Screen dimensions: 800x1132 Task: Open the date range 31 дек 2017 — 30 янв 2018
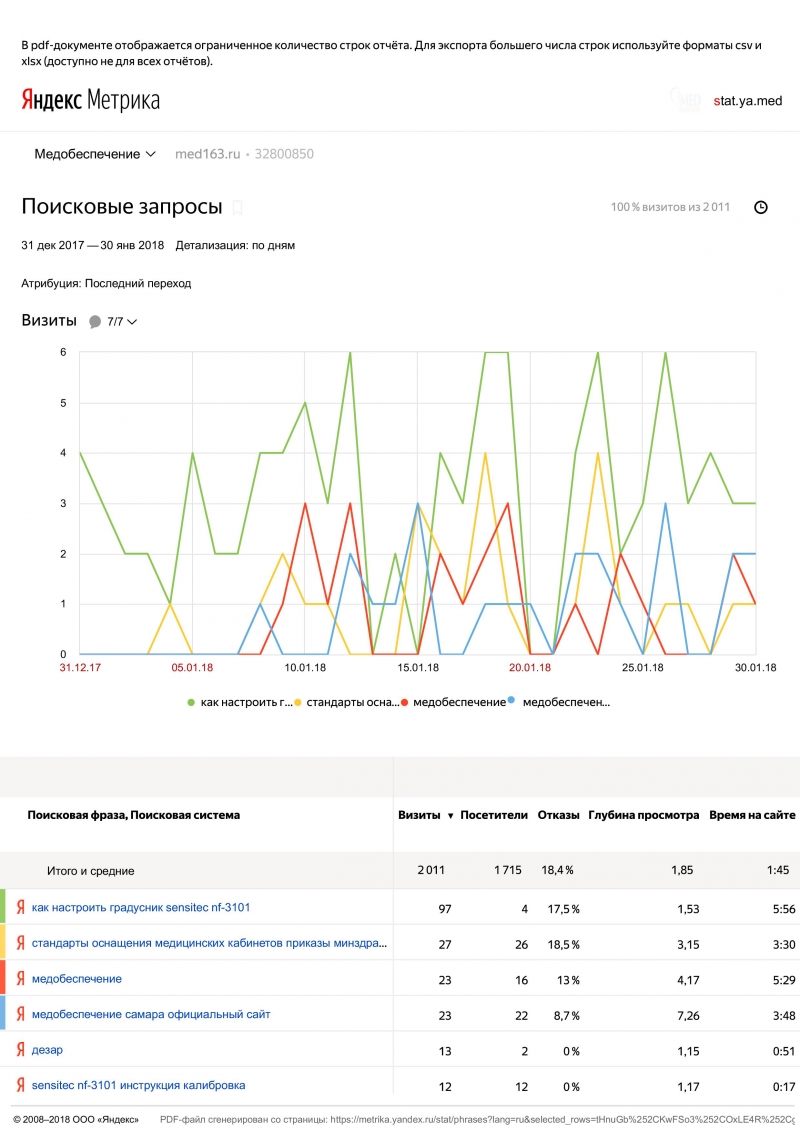[x=92, y=245]
